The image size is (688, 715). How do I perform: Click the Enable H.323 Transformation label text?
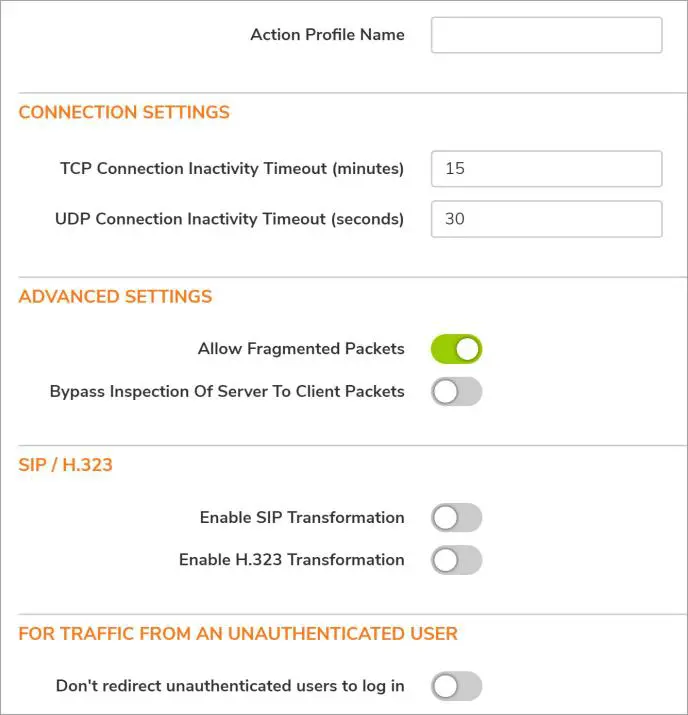(x=292, y=560)
